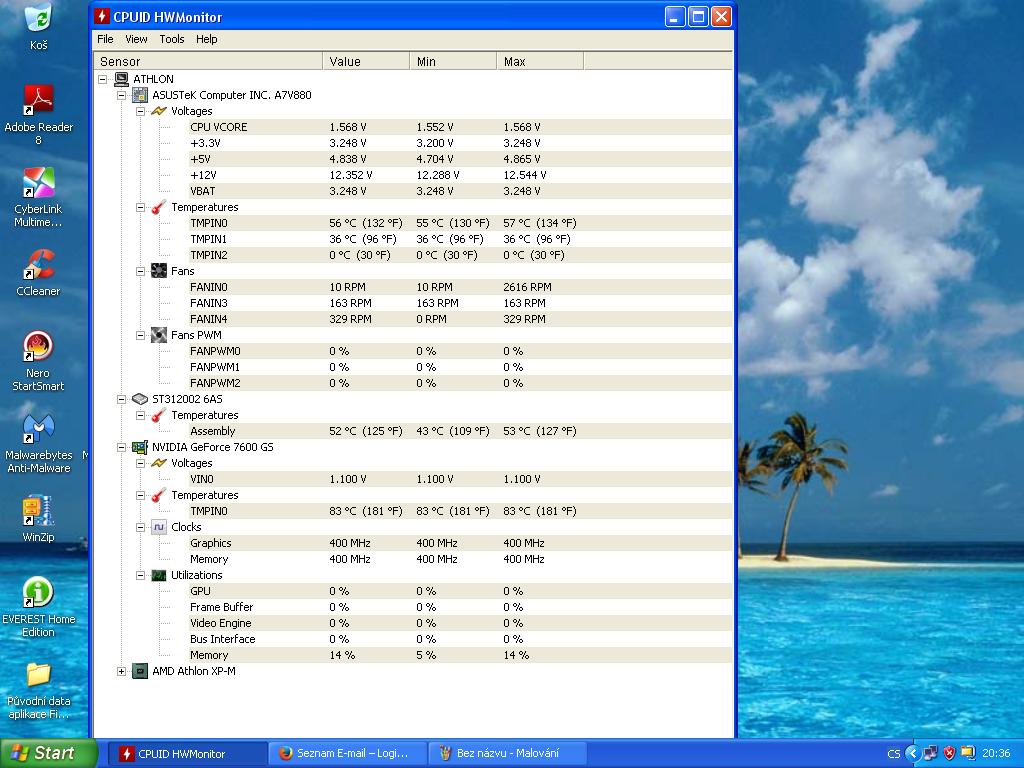The width and height of the screenshot is (1024, 768).
Task: Open the Adobe Reader 8 desktop icon
Action: pos(38,101)
